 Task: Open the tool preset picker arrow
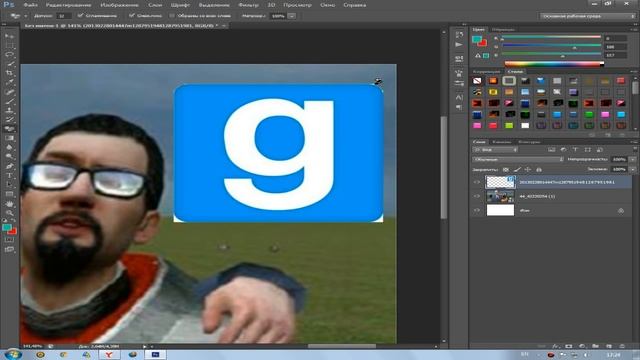pyautogui.click(x=25, y=16)
